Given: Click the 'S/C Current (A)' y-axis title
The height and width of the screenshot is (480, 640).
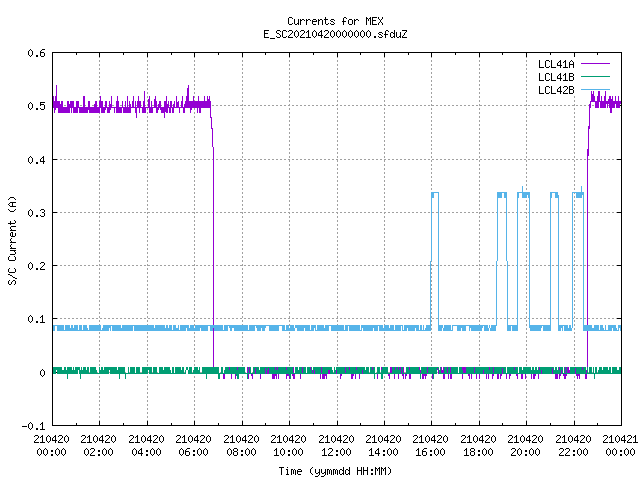Looking at the screenshot, I should [12, 241].
